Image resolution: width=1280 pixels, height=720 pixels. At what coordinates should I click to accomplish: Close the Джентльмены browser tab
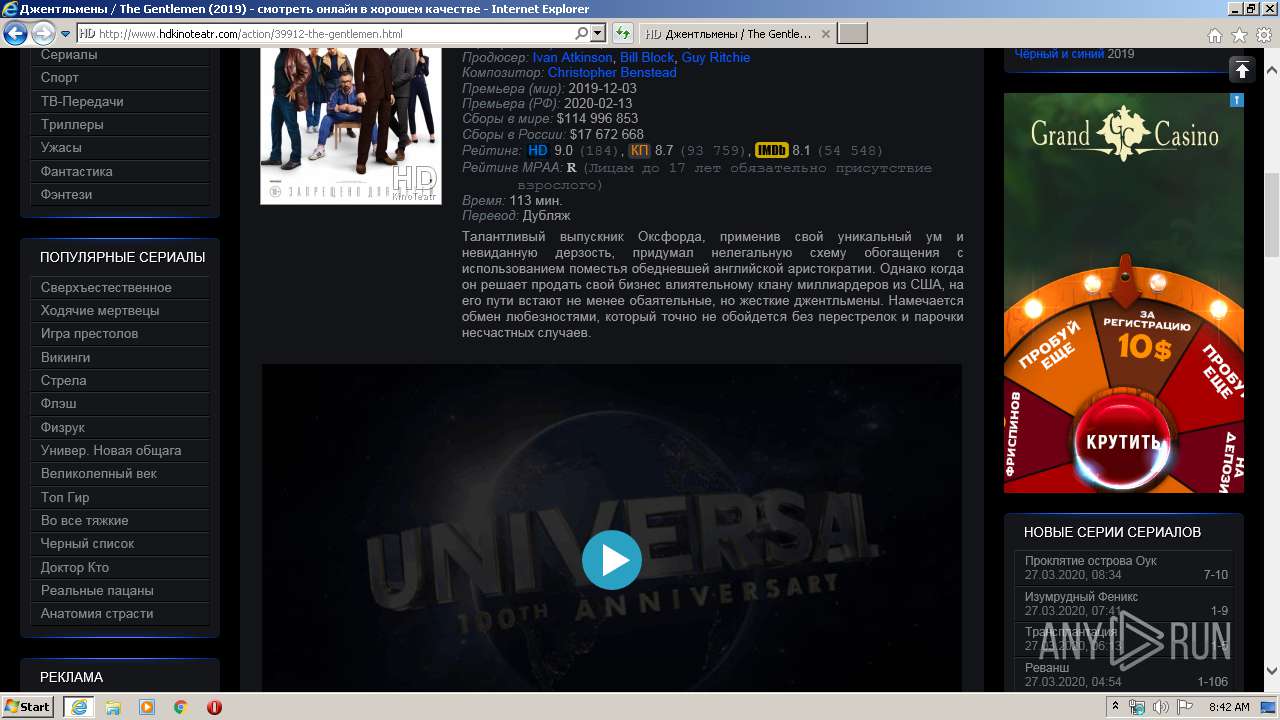[825, 34]
